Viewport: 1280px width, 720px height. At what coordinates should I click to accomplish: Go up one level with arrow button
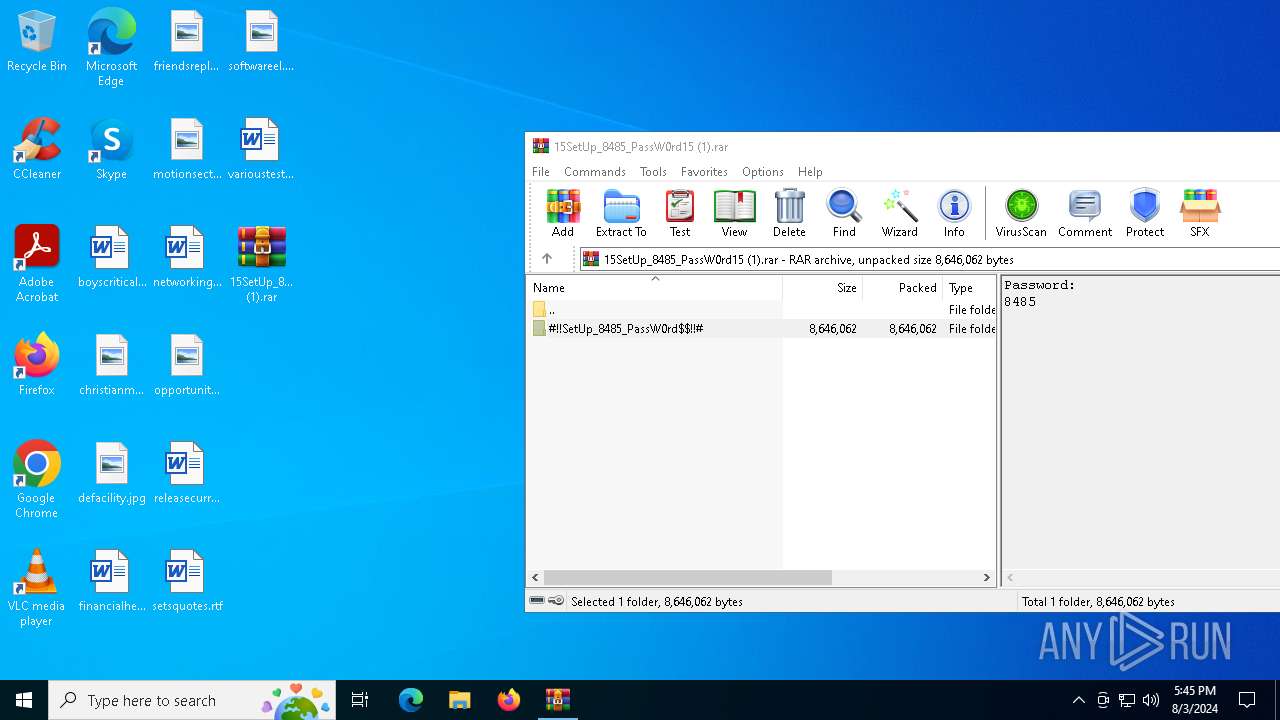pos(547,259)
